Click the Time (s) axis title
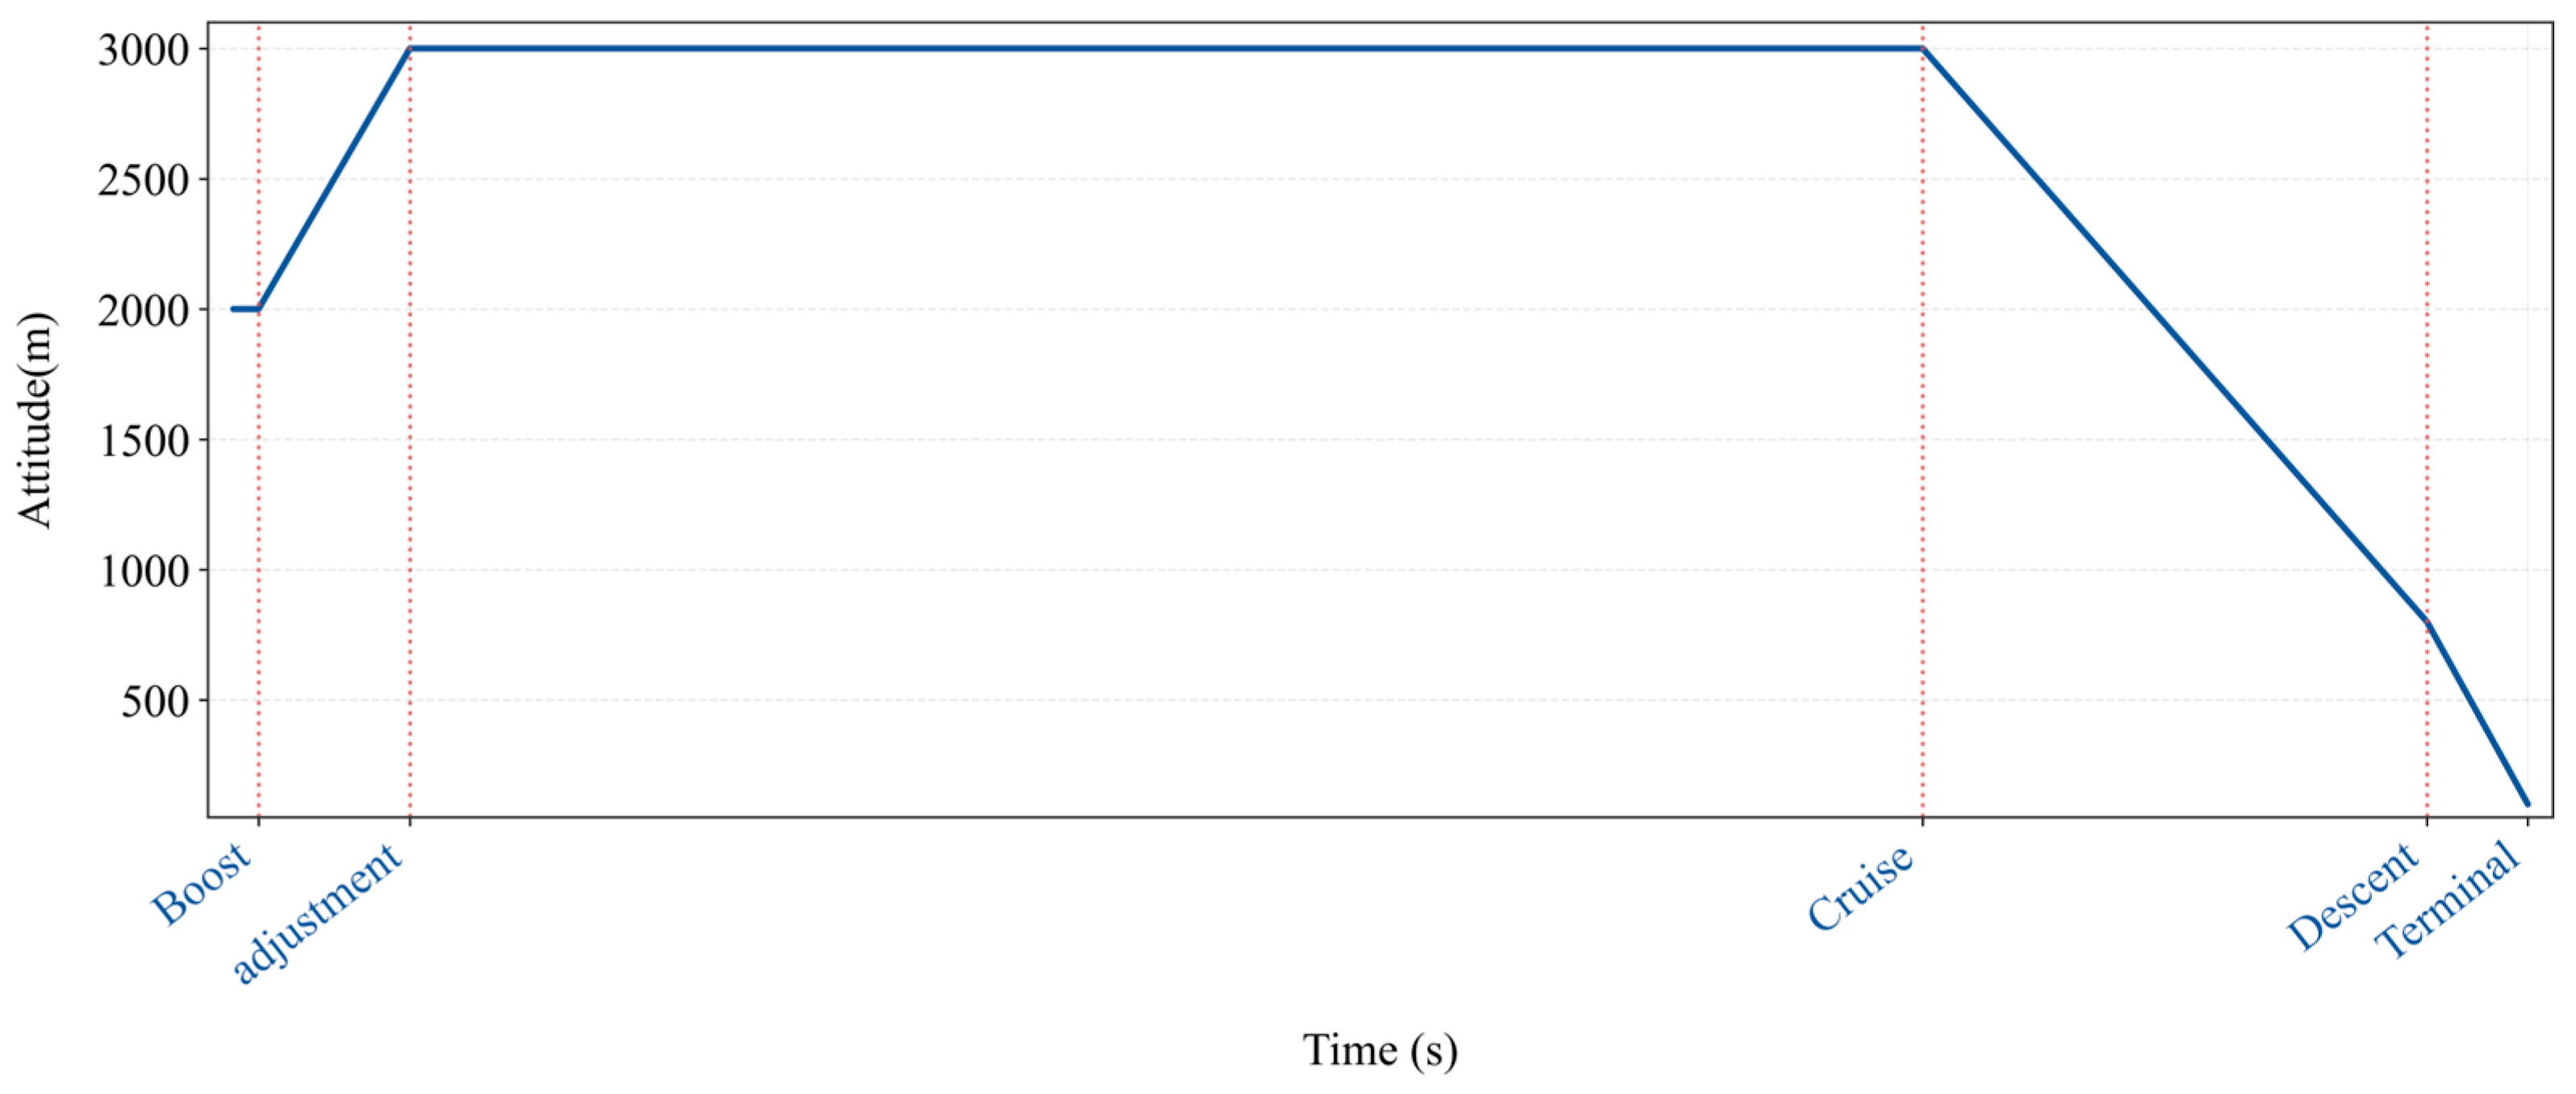Image resolution: width=2576 pixels, height=1094 pixels. [1380, 1050]
